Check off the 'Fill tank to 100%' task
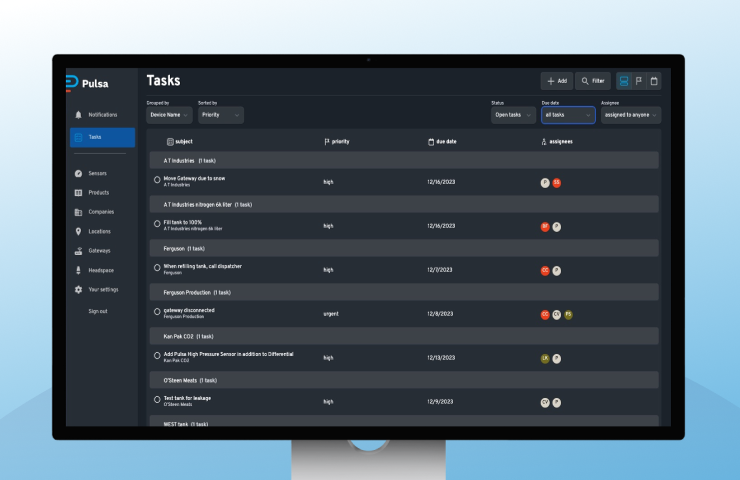This screenshot has height=480, width=740. click(157, 224)
